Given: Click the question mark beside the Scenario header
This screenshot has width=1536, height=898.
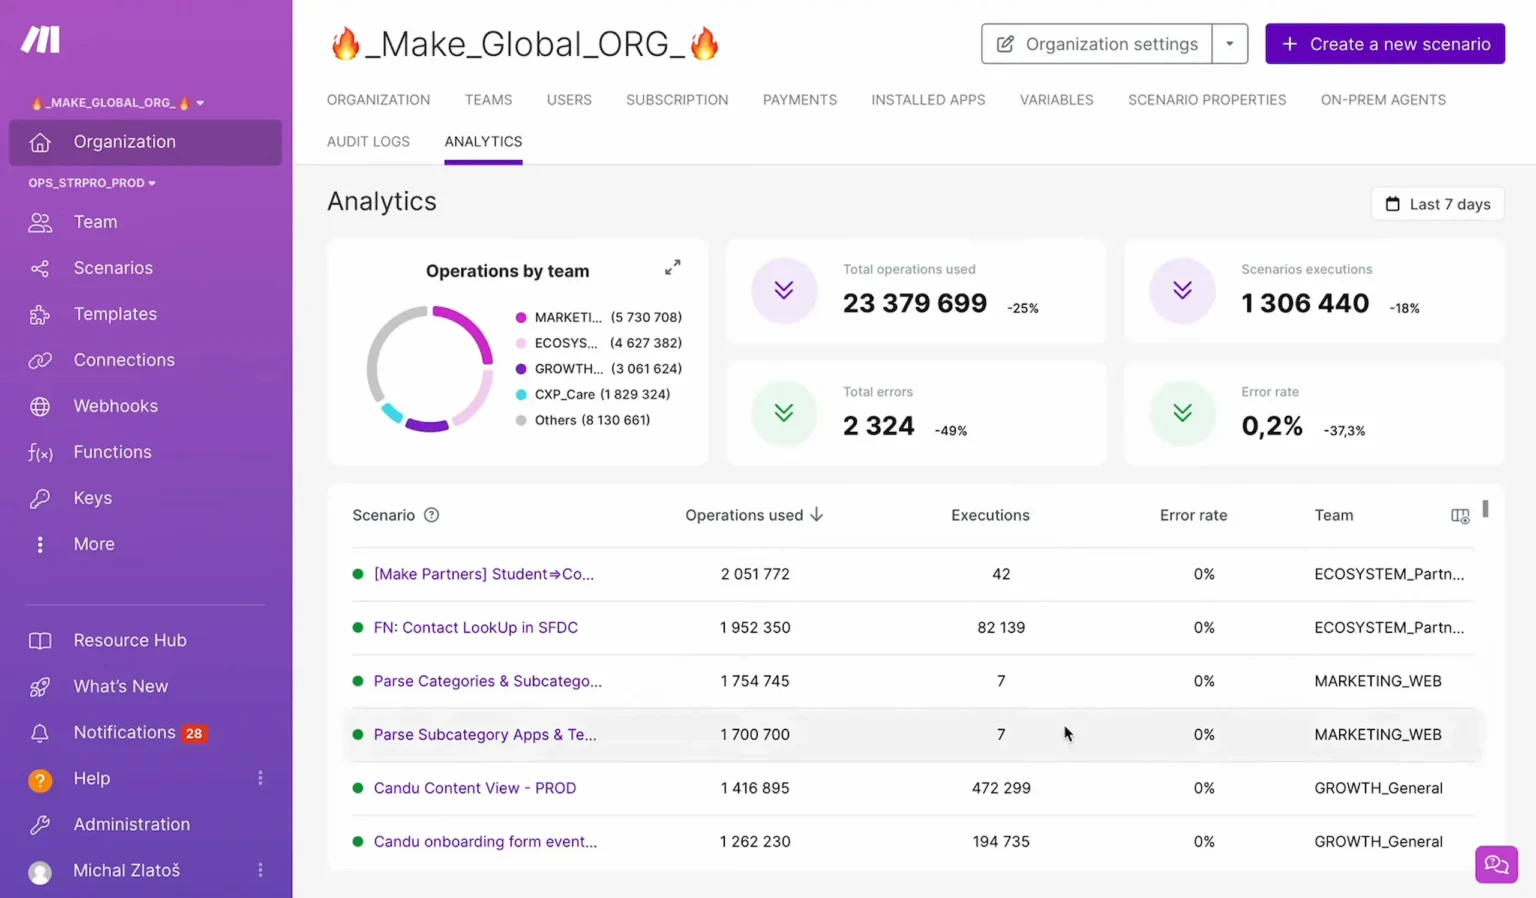Looking at the screenshot, I should [x=431, y=515].
